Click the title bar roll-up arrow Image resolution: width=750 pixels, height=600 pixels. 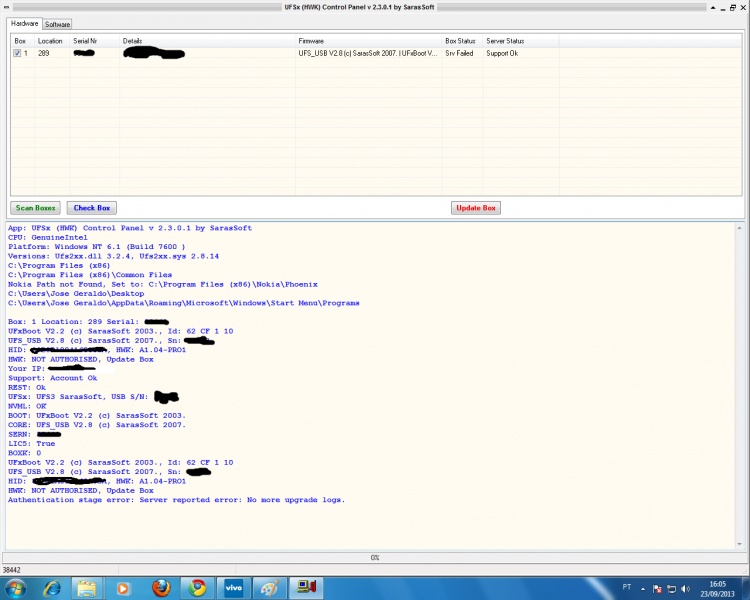coord(713,8)
